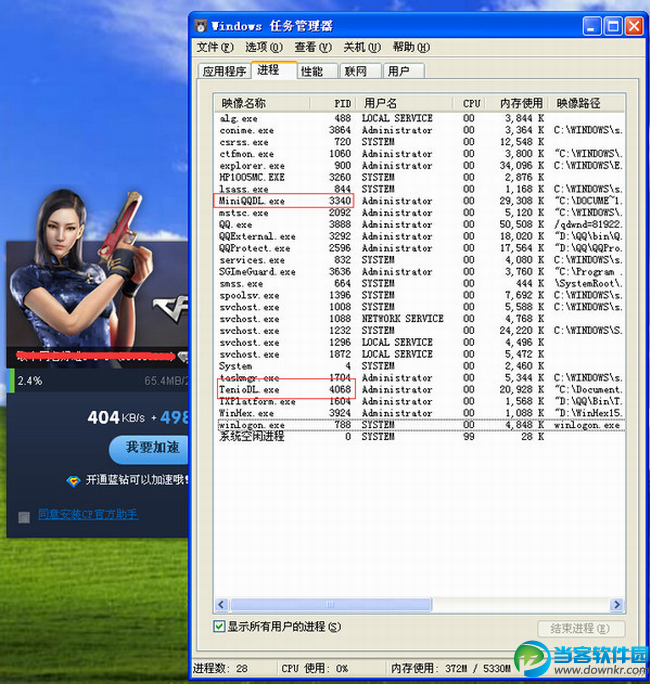Select the TXPlatform.exe process row
This screenshot has width=650, height=684.
420,401
